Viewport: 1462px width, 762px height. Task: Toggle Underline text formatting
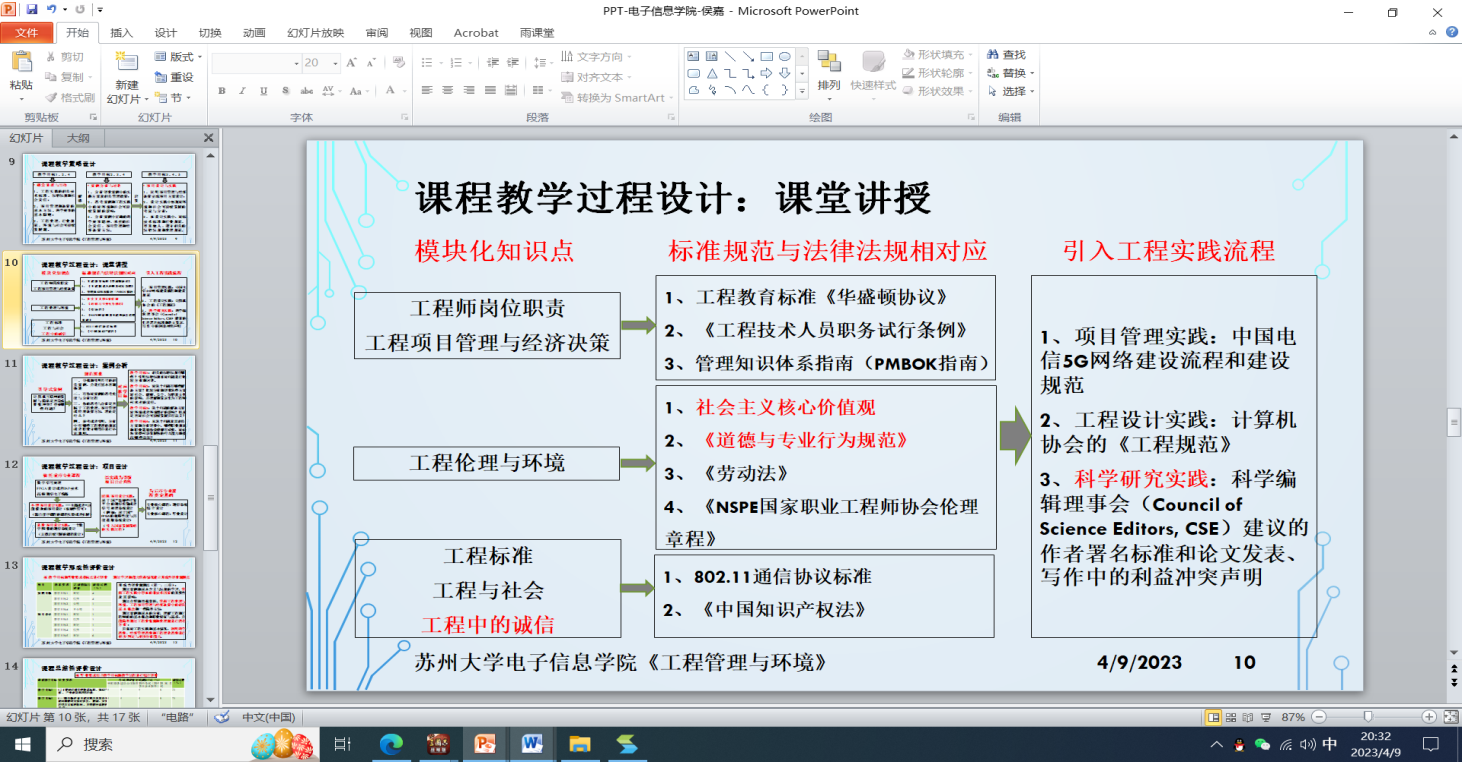pyautogui.click(x=264, y=91)
